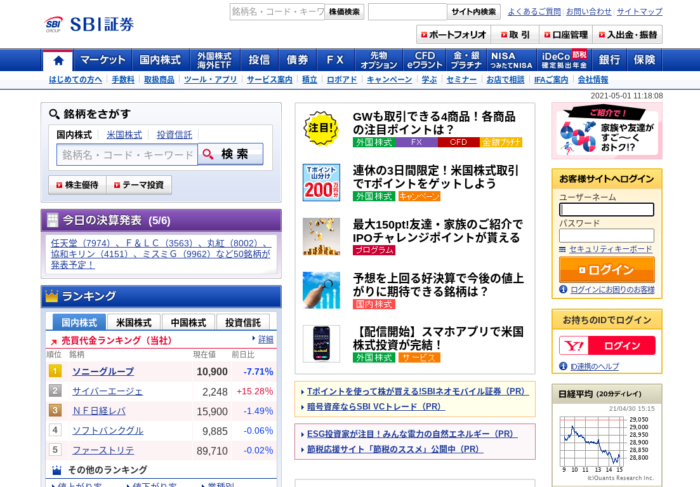The height and width of the screenshot is (487, 700).
Task: Click info icon beside ログインにお困りのお客様
Action: coord(563,290)
